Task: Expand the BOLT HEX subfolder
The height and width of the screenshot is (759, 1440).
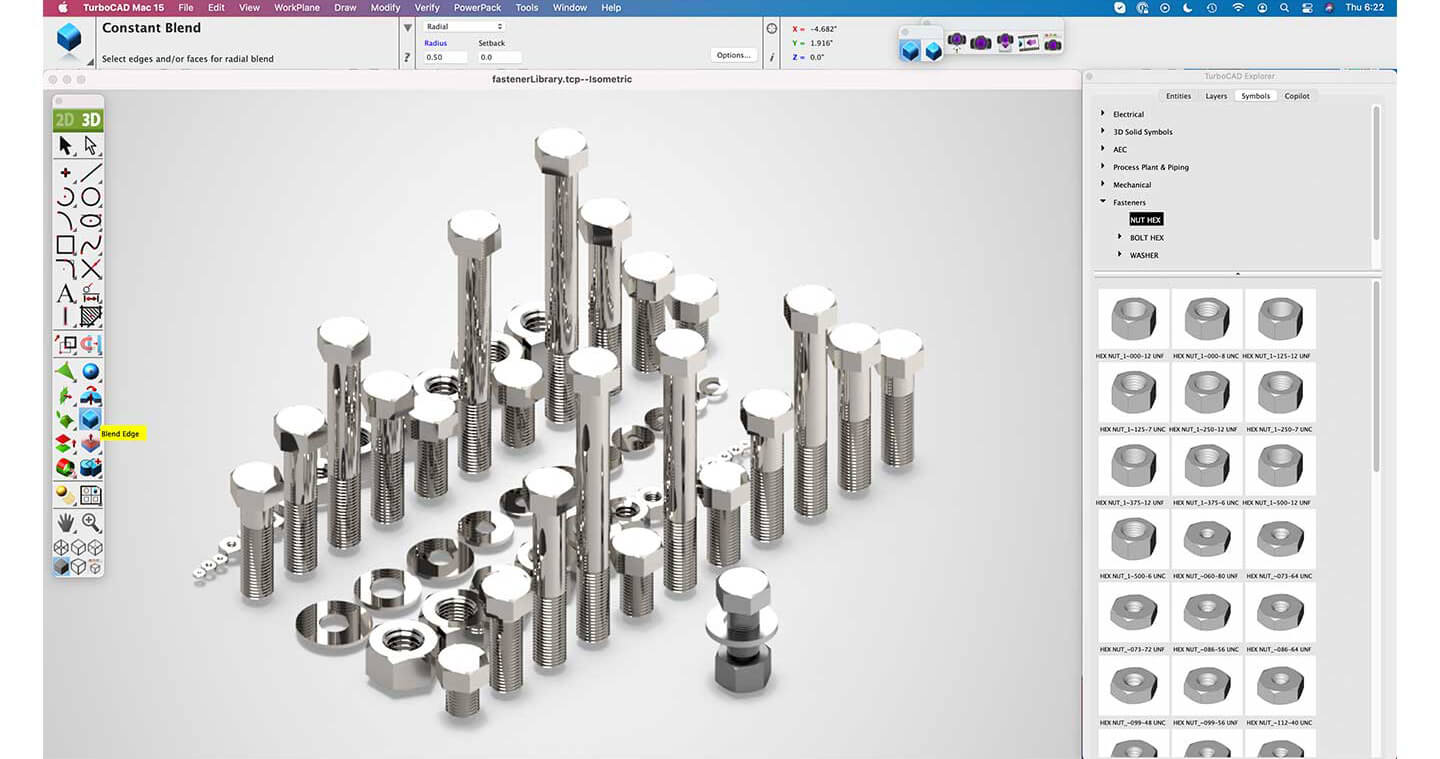Action: pyautogui.click(x=1120, y=237)
